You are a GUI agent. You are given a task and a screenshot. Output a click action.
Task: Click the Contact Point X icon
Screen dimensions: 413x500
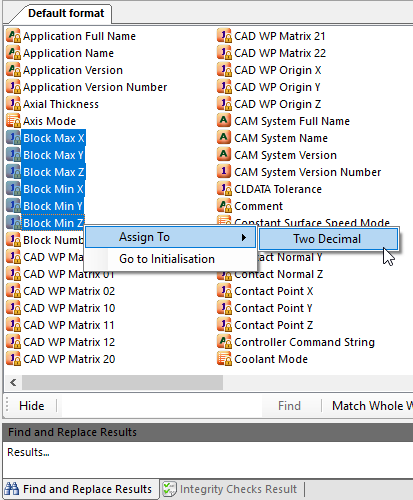tap(224, 291)
